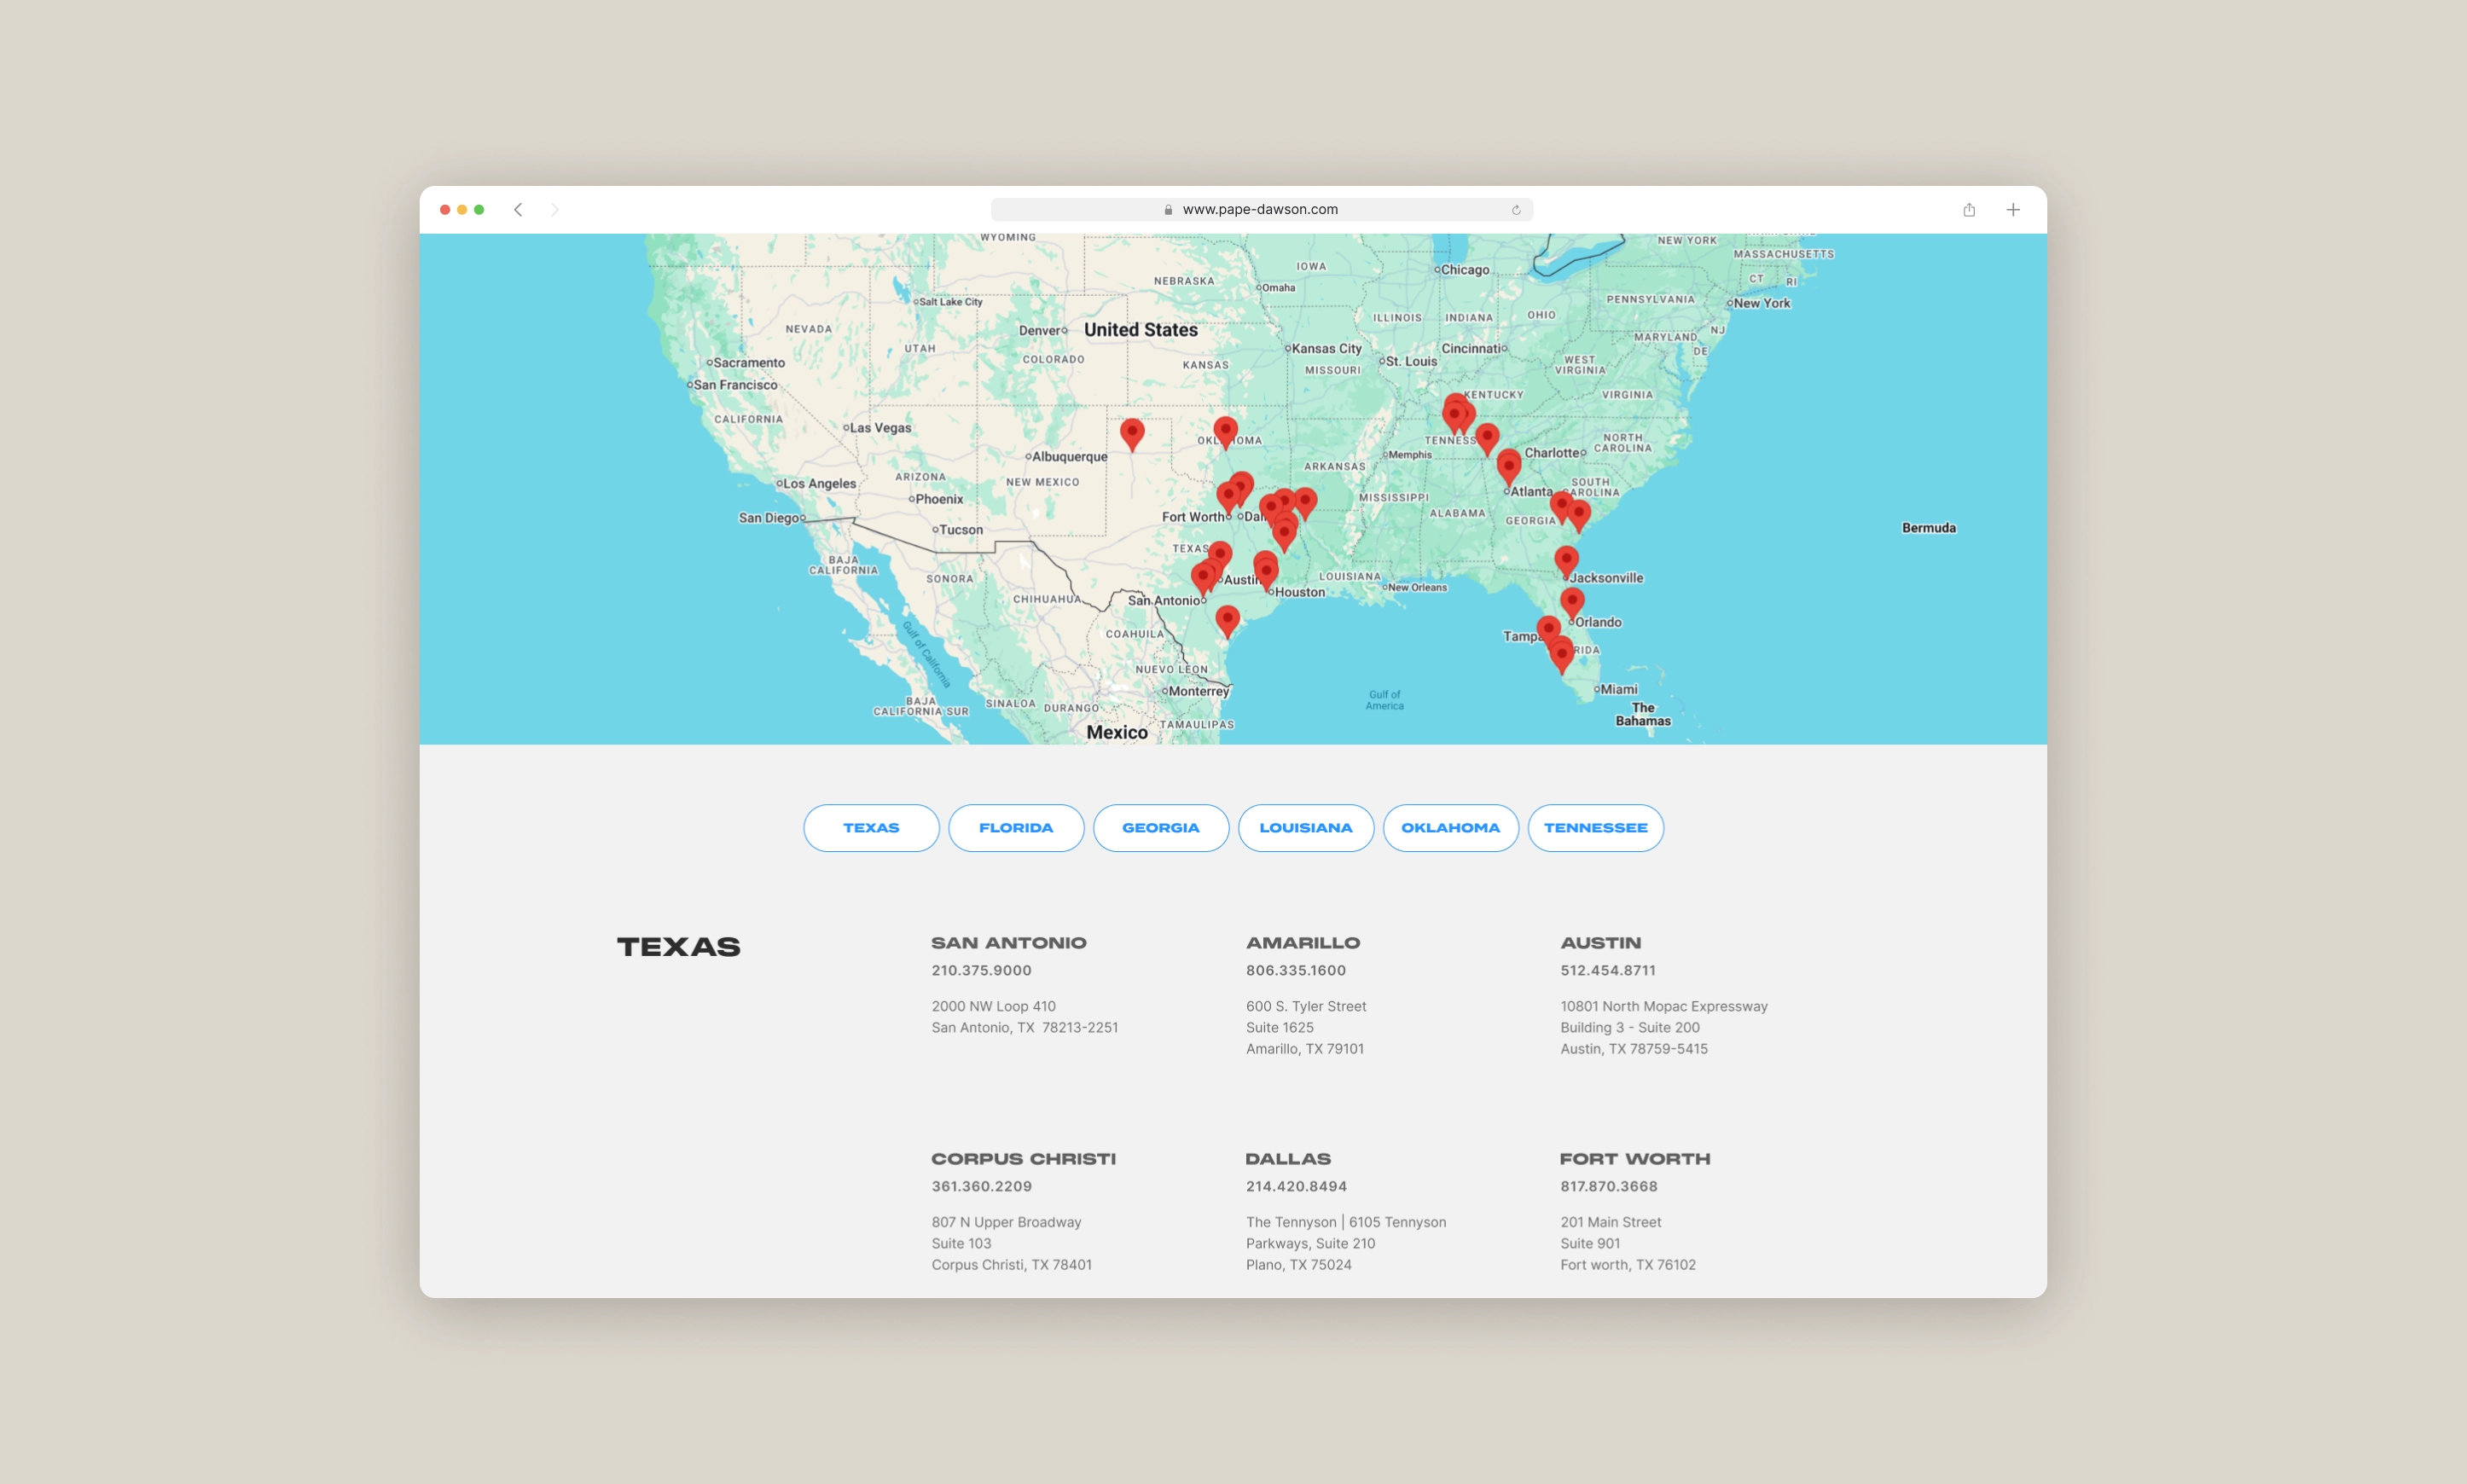This screenshot has width=2467, height=1484.
Task: Click address line Plano, TX 75024
Action: pos(1299,1265)
